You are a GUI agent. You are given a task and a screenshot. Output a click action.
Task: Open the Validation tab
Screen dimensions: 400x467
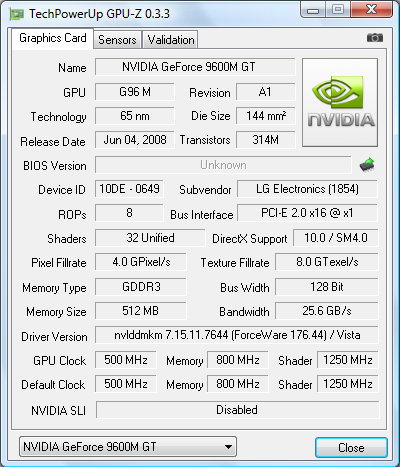[x=171, y=40]
